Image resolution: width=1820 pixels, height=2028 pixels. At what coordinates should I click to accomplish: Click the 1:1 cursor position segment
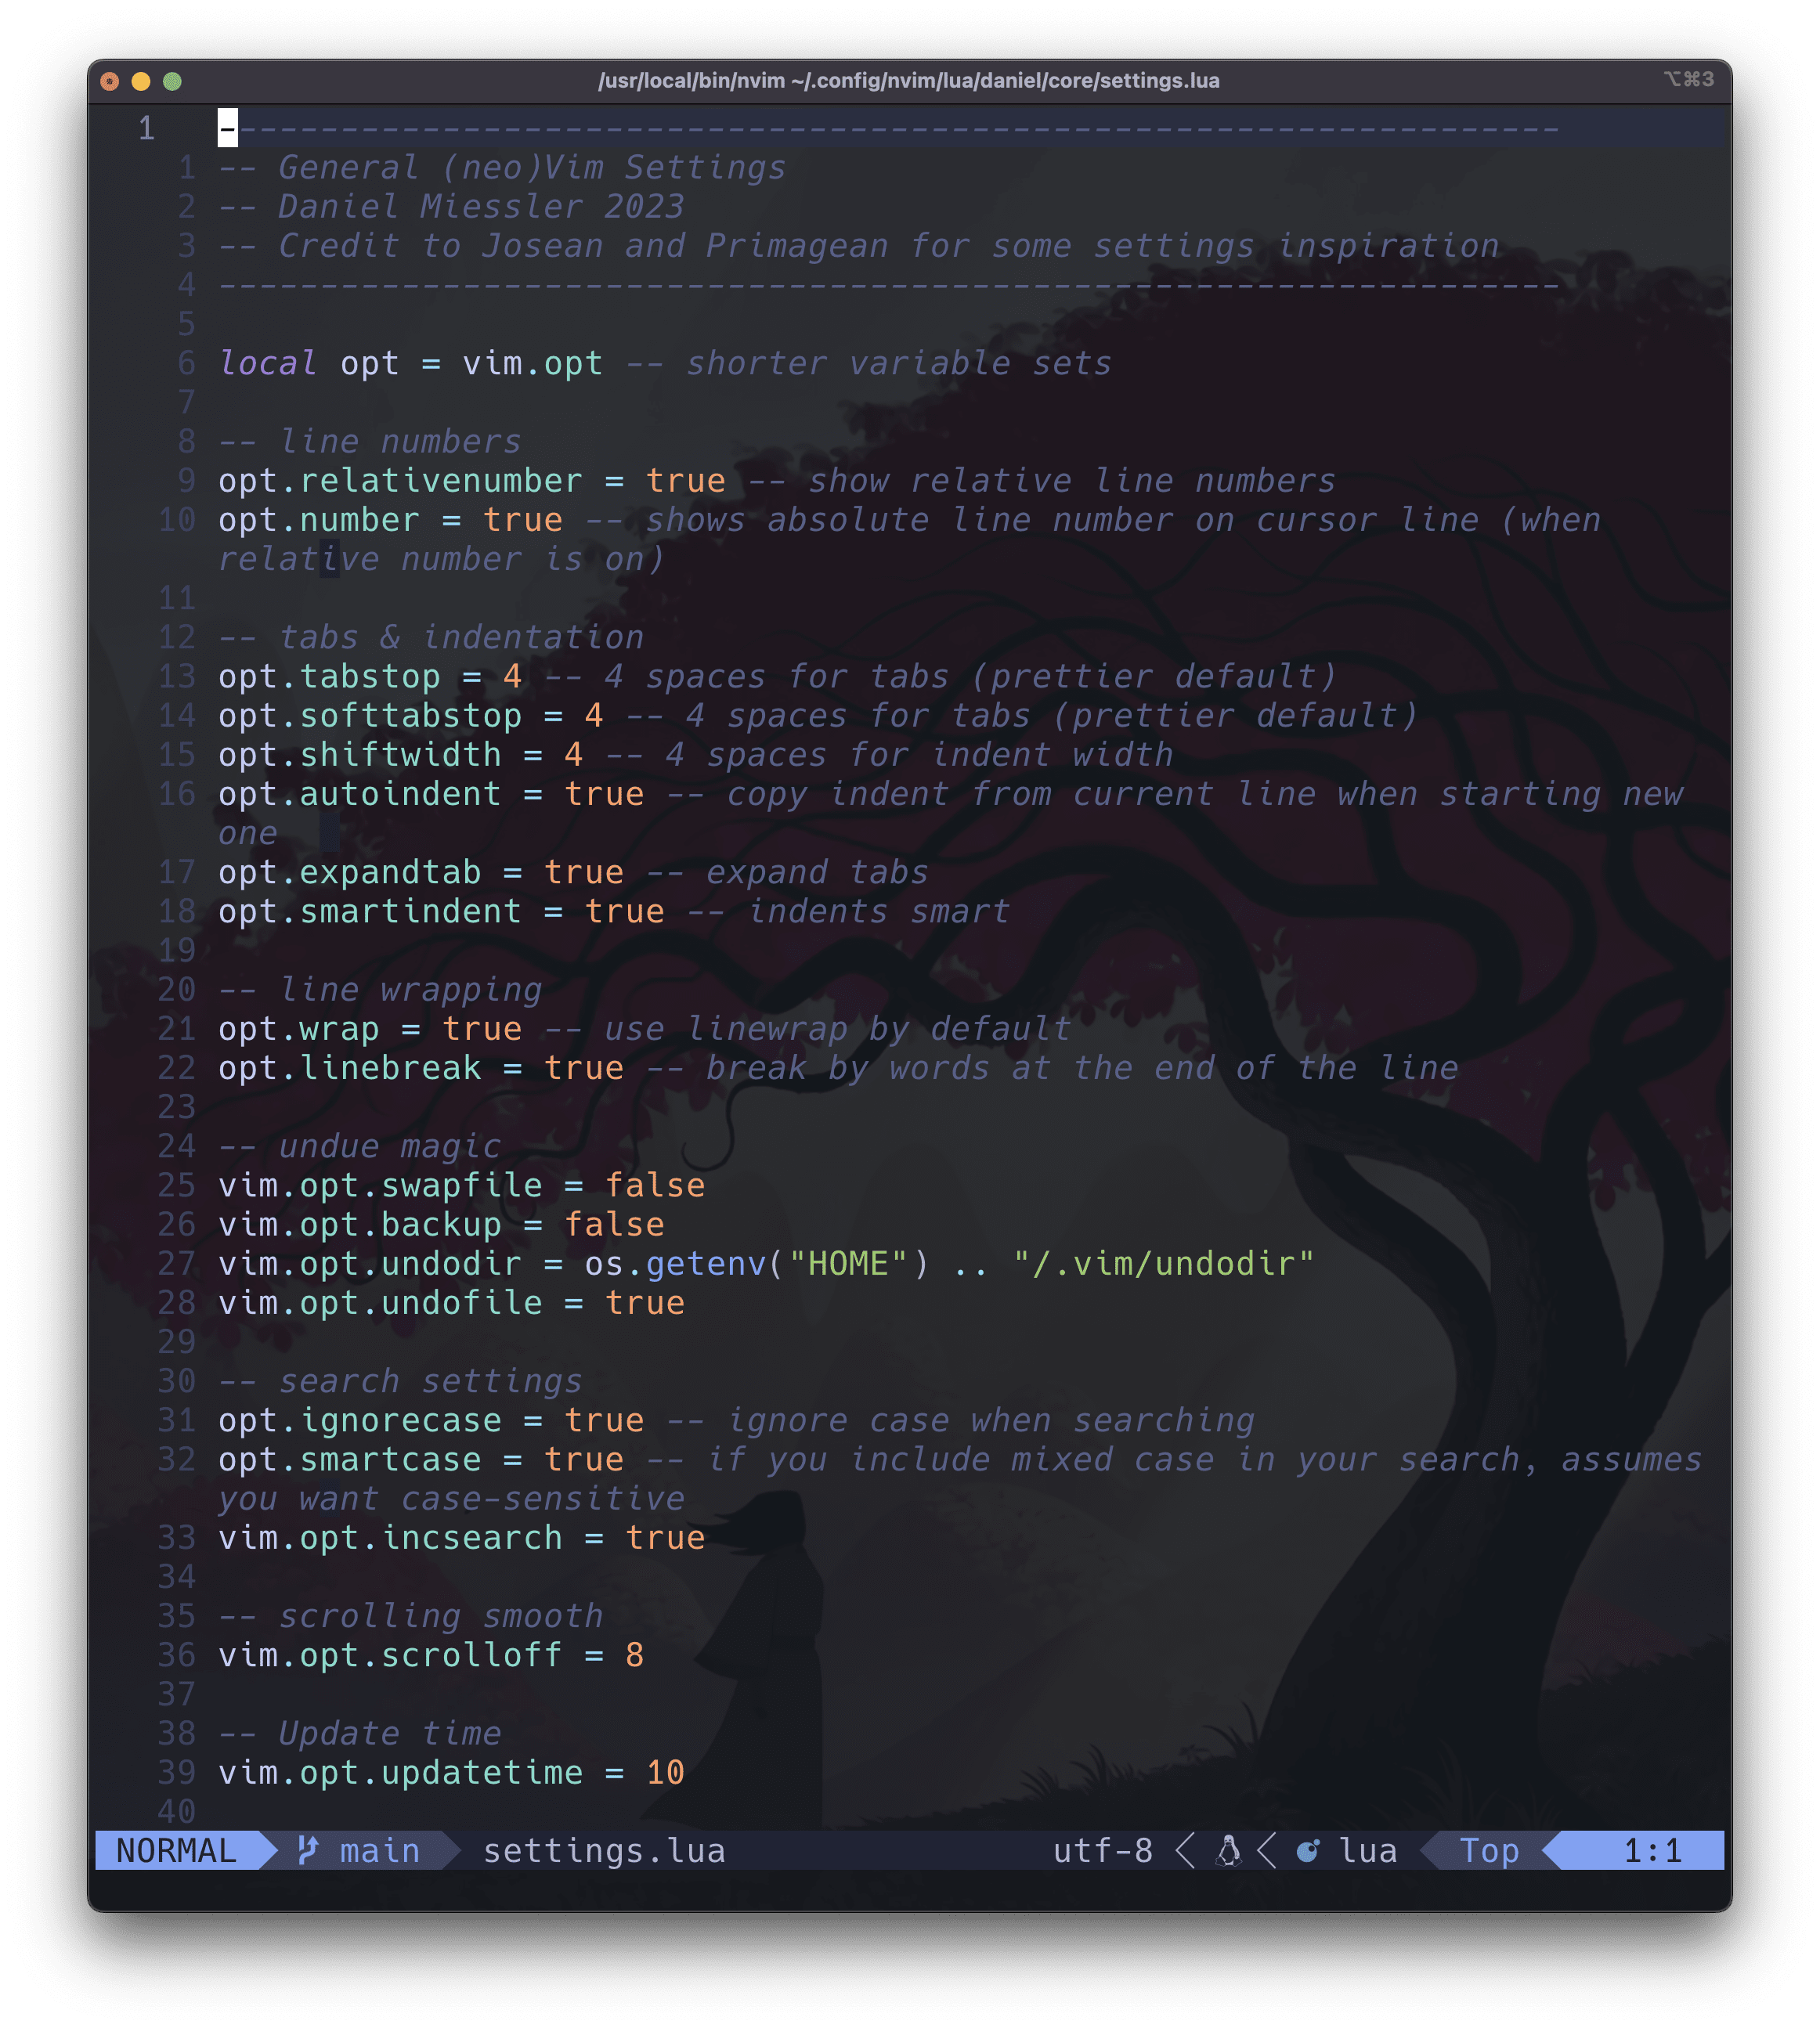point(1655,1851)
